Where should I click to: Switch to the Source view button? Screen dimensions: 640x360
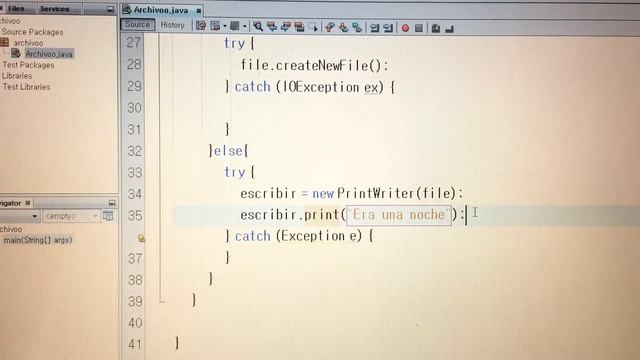tap(138, 24)
